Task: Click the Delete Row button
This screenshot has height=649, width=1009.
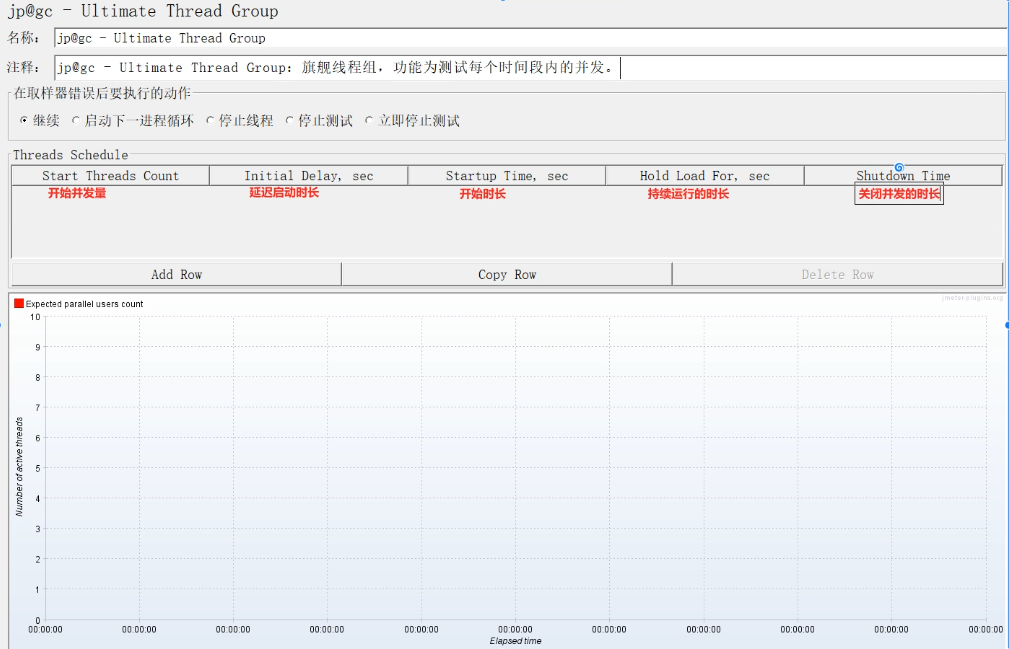Action: tap(837, 274)
